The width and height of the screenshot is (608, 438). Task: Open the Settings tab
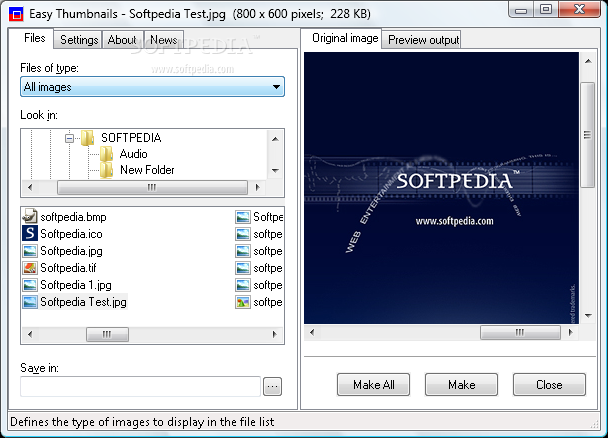[79, 40]
